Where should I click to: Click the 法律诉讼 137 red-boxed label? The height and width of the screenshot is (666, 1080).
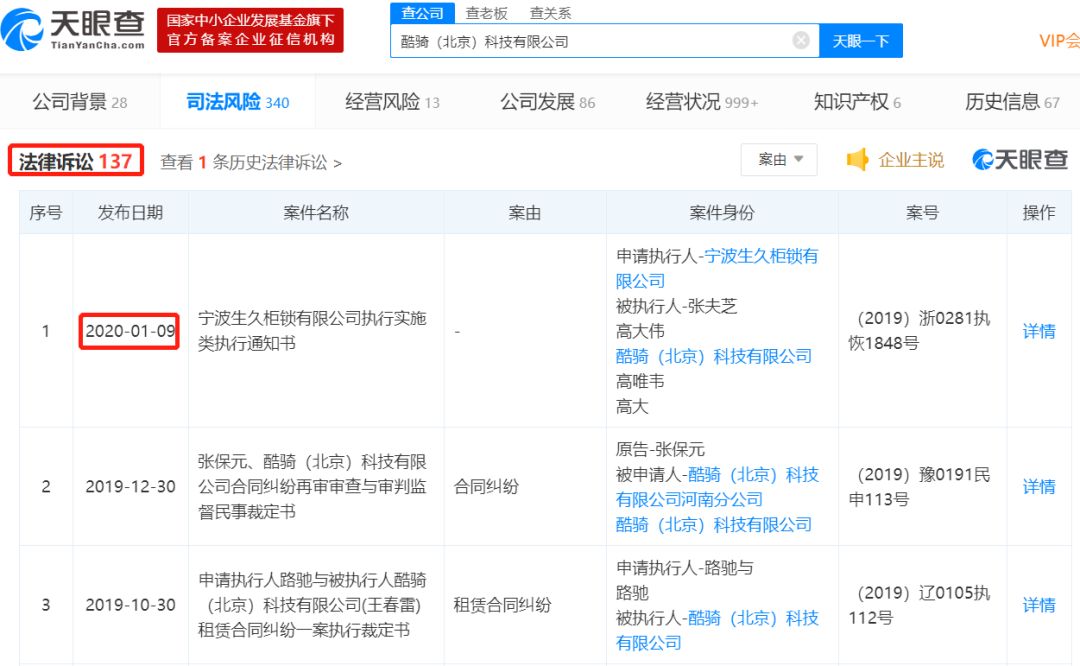coord(76,159)
